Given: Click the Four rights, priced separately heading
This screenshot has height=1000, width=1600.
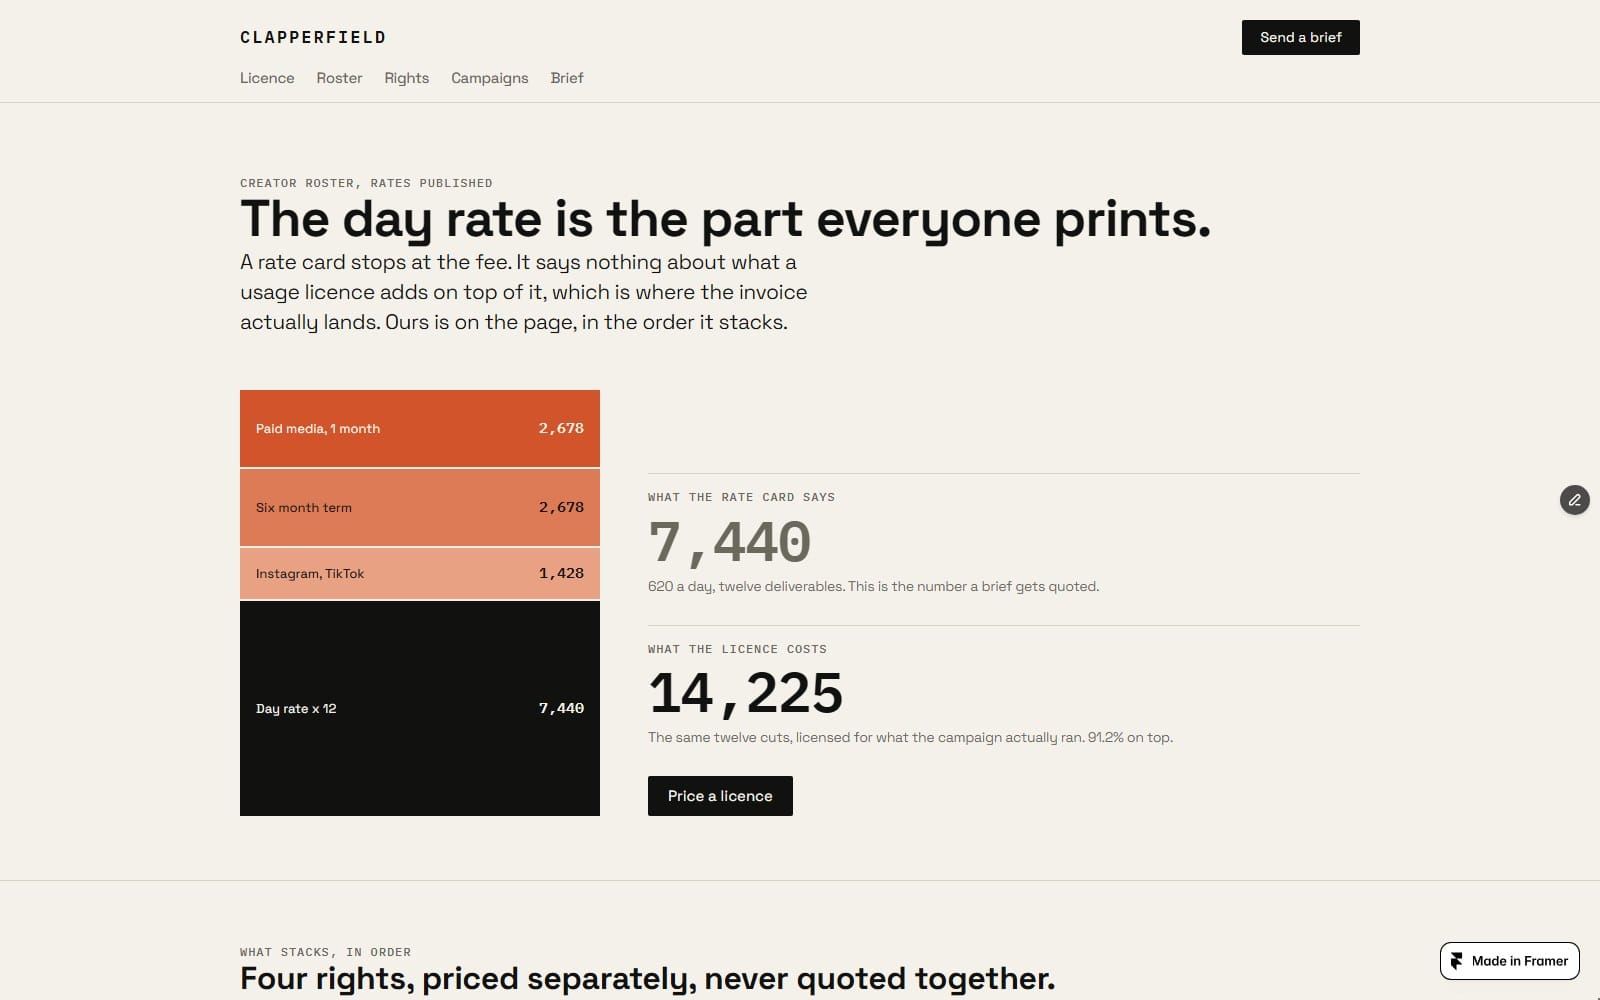Looking at the screenshot, I should click(647, 978).
